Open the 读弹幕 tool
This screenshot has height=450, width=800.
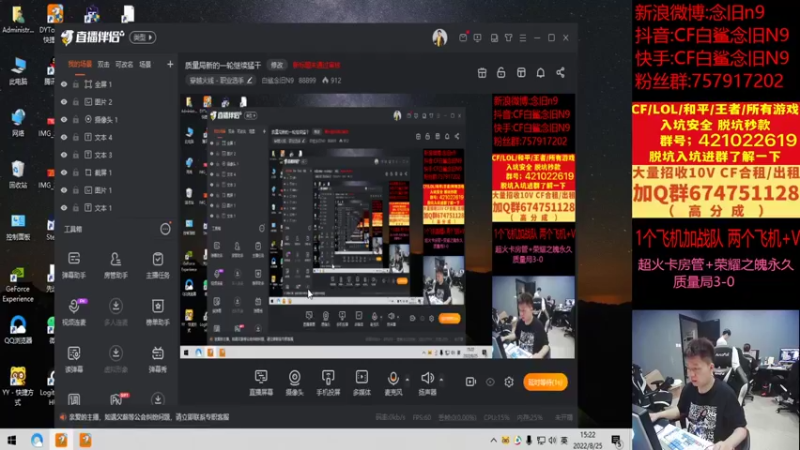coord(74,359)
